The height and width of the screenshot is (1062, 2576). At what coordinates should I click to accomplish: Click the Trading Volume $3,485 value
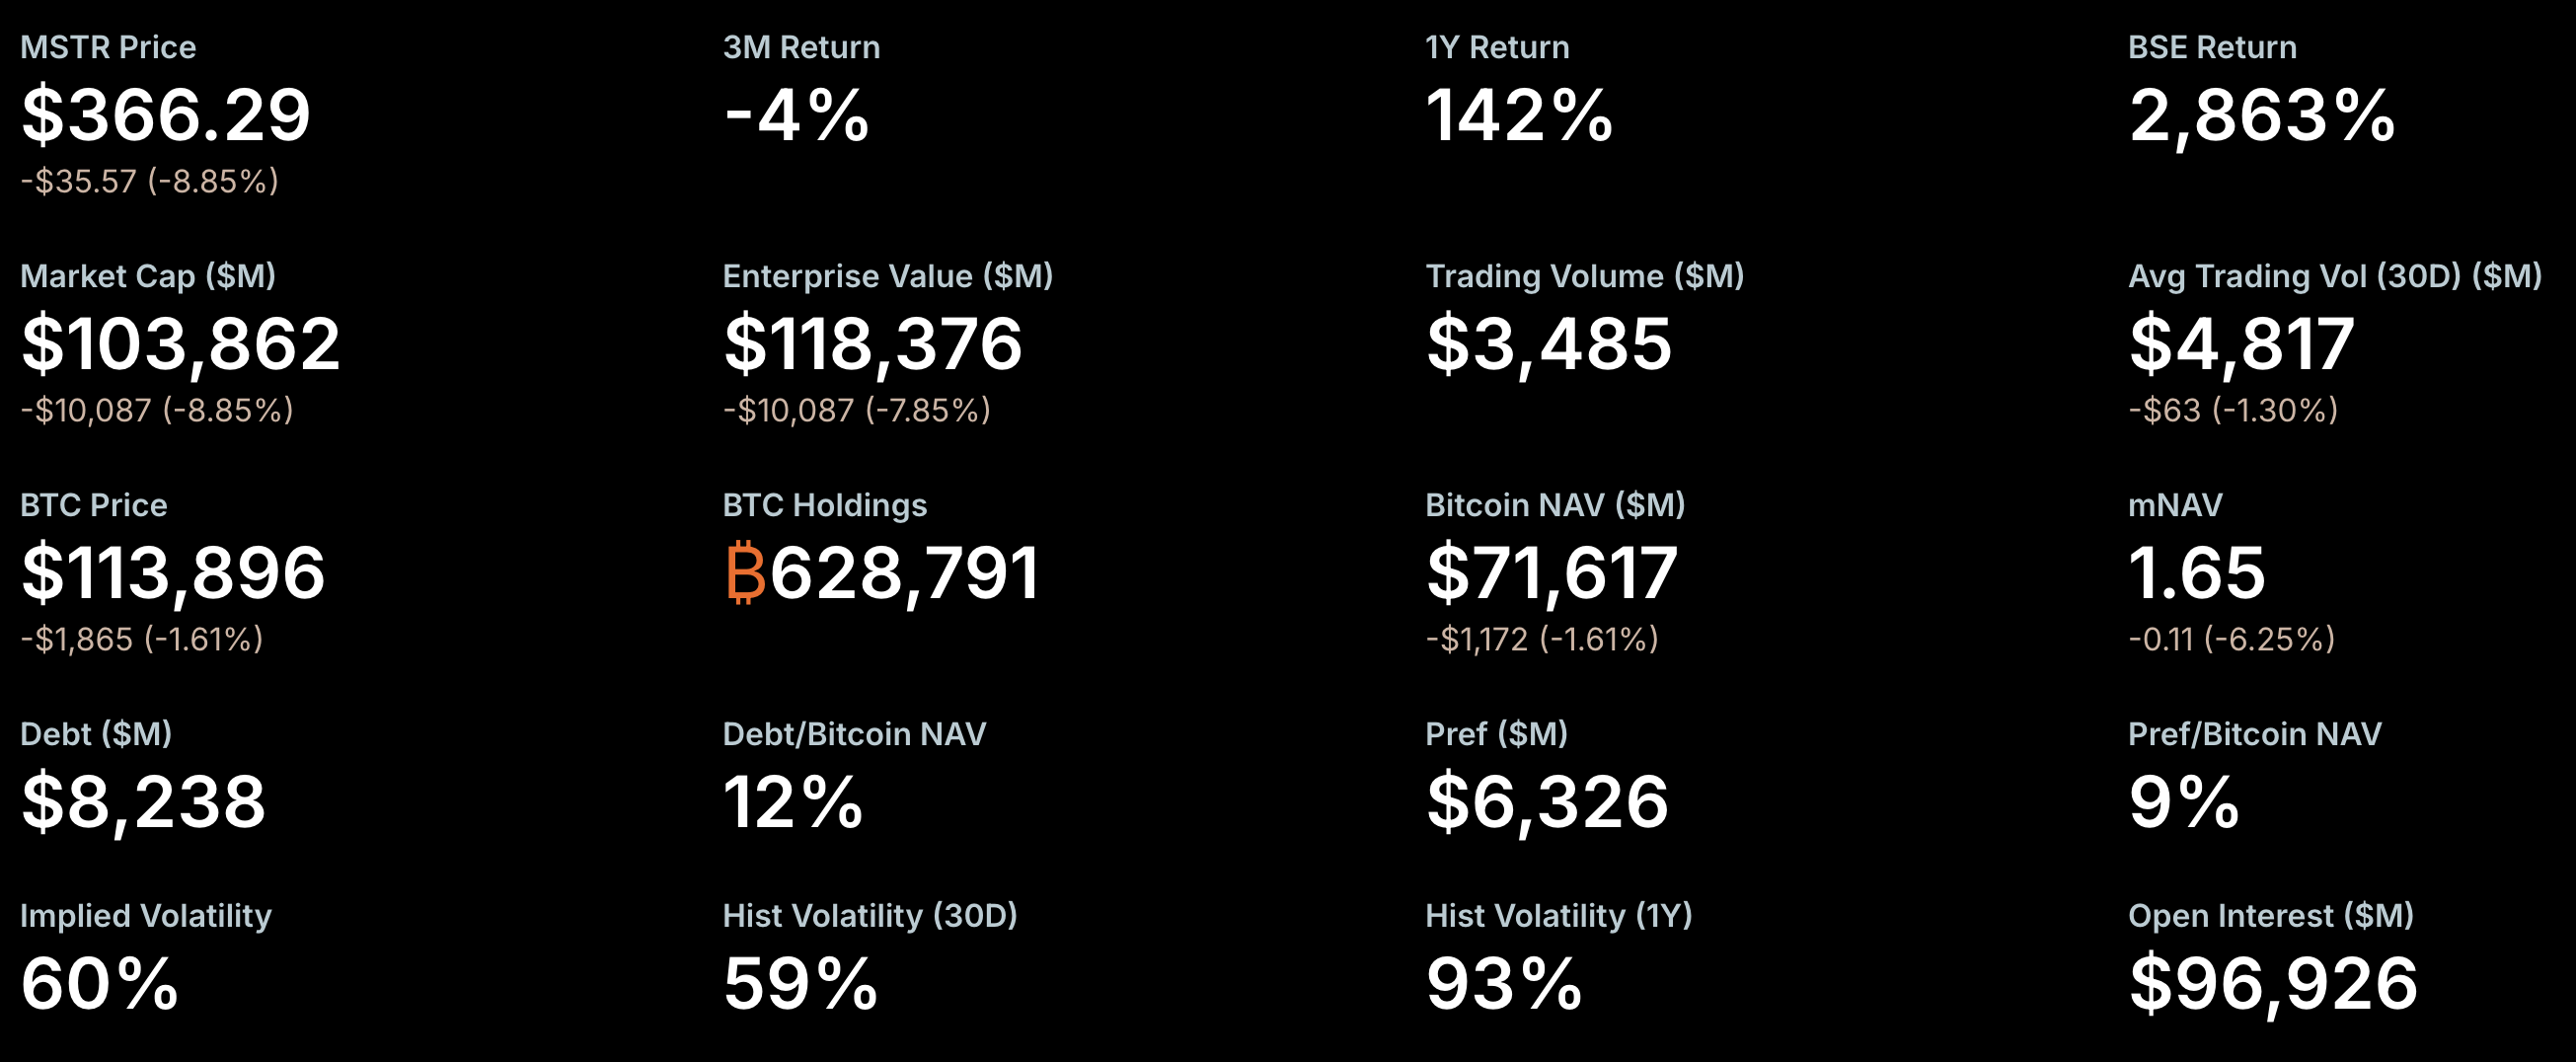point(1549,344)
